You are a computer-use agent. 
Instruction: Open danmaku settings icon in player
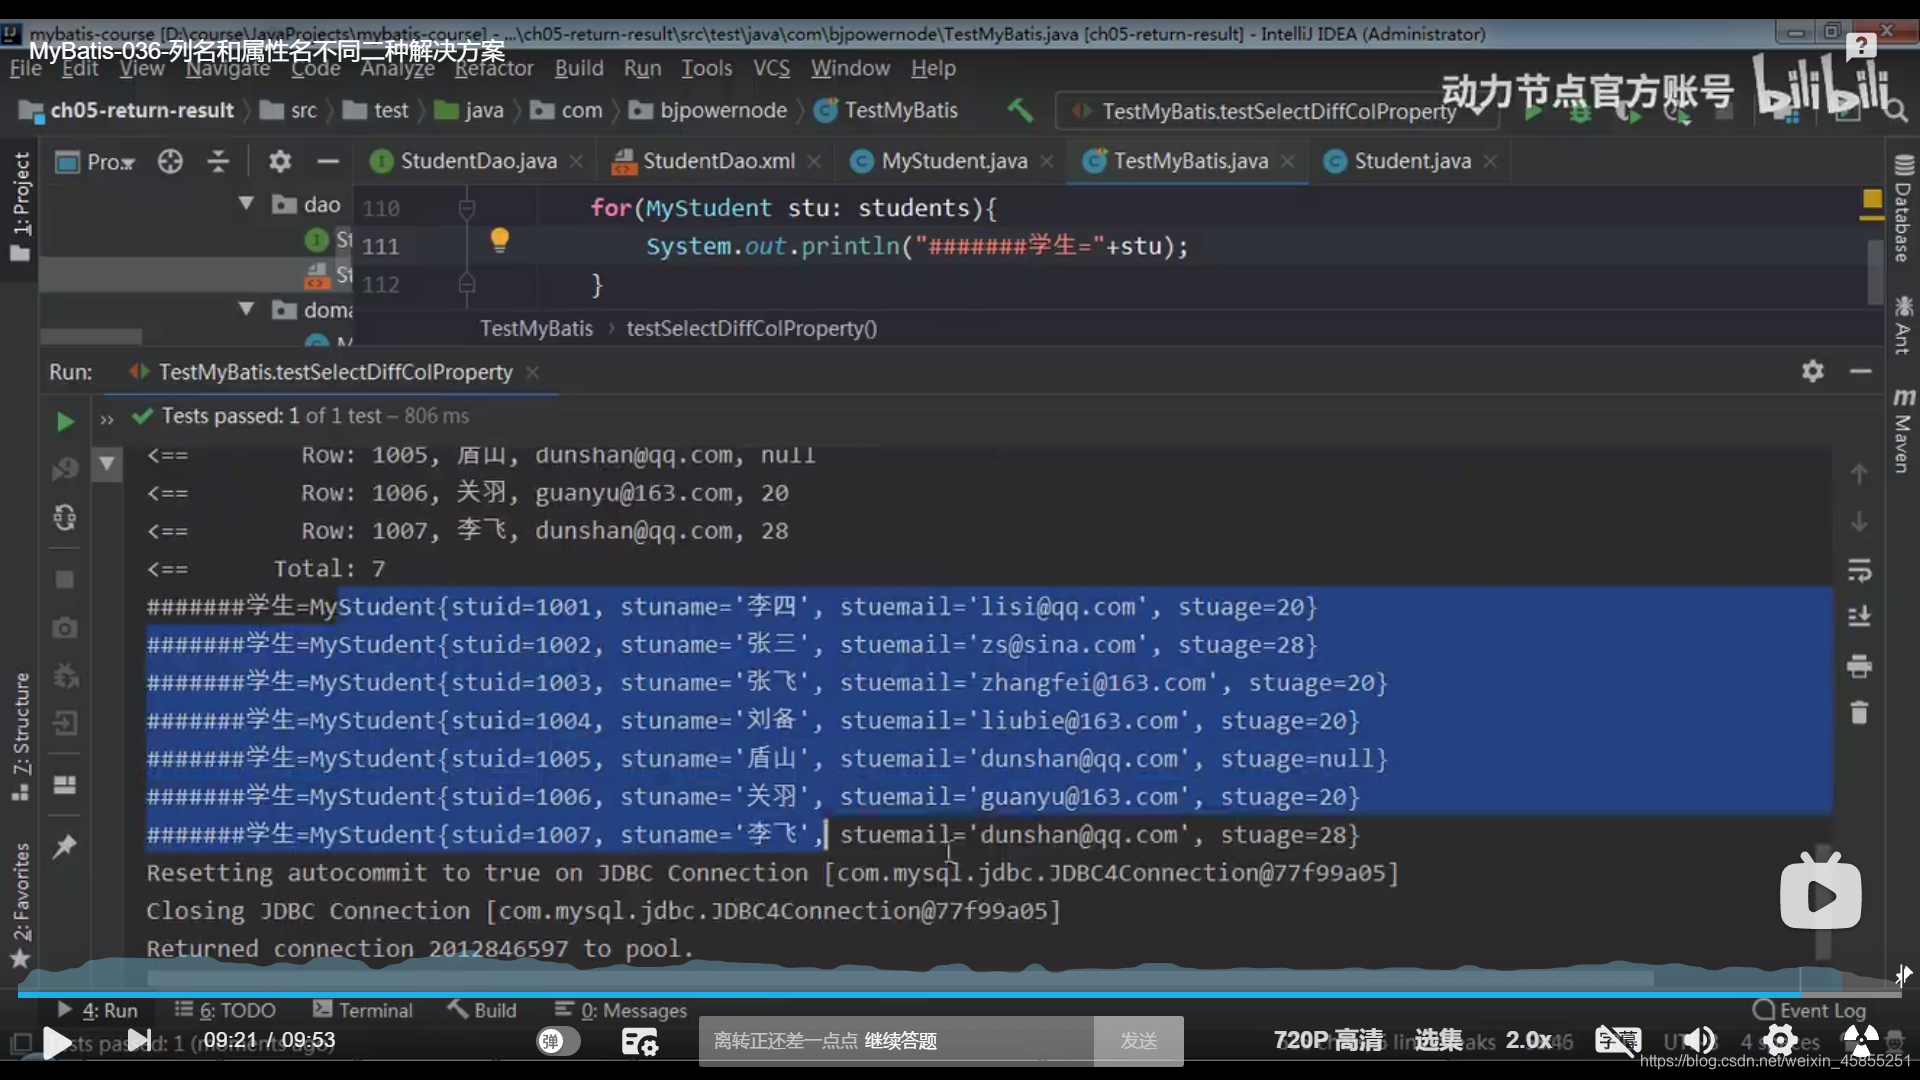pos(639,1042)
